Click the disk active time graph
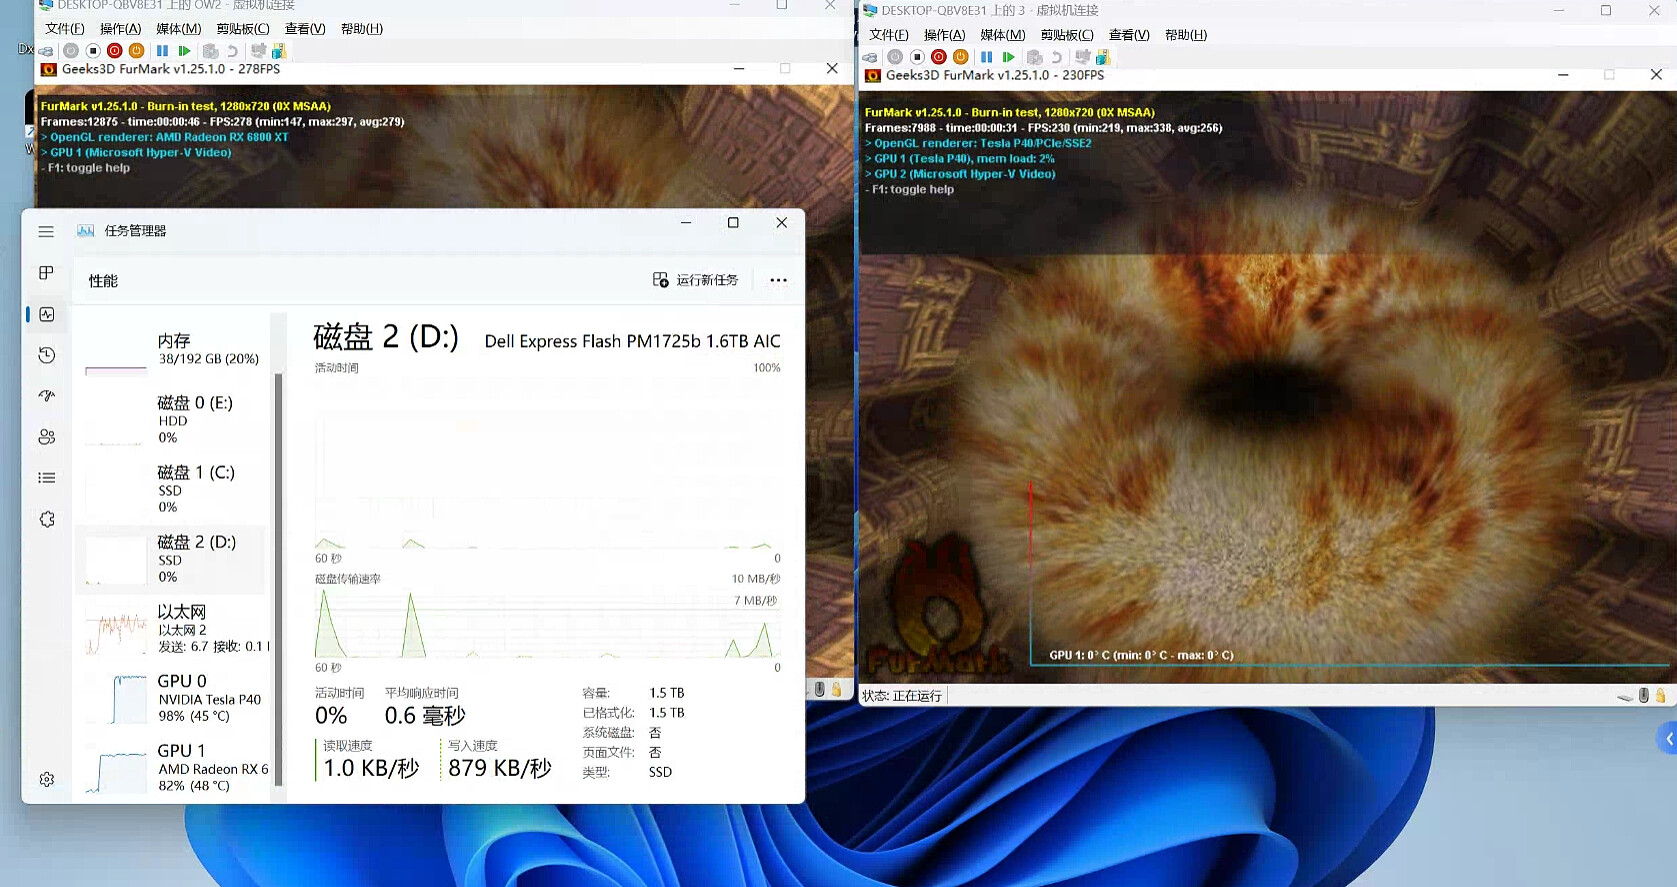The height and width of the screenshot is (887, 1677). click(548, 464)
